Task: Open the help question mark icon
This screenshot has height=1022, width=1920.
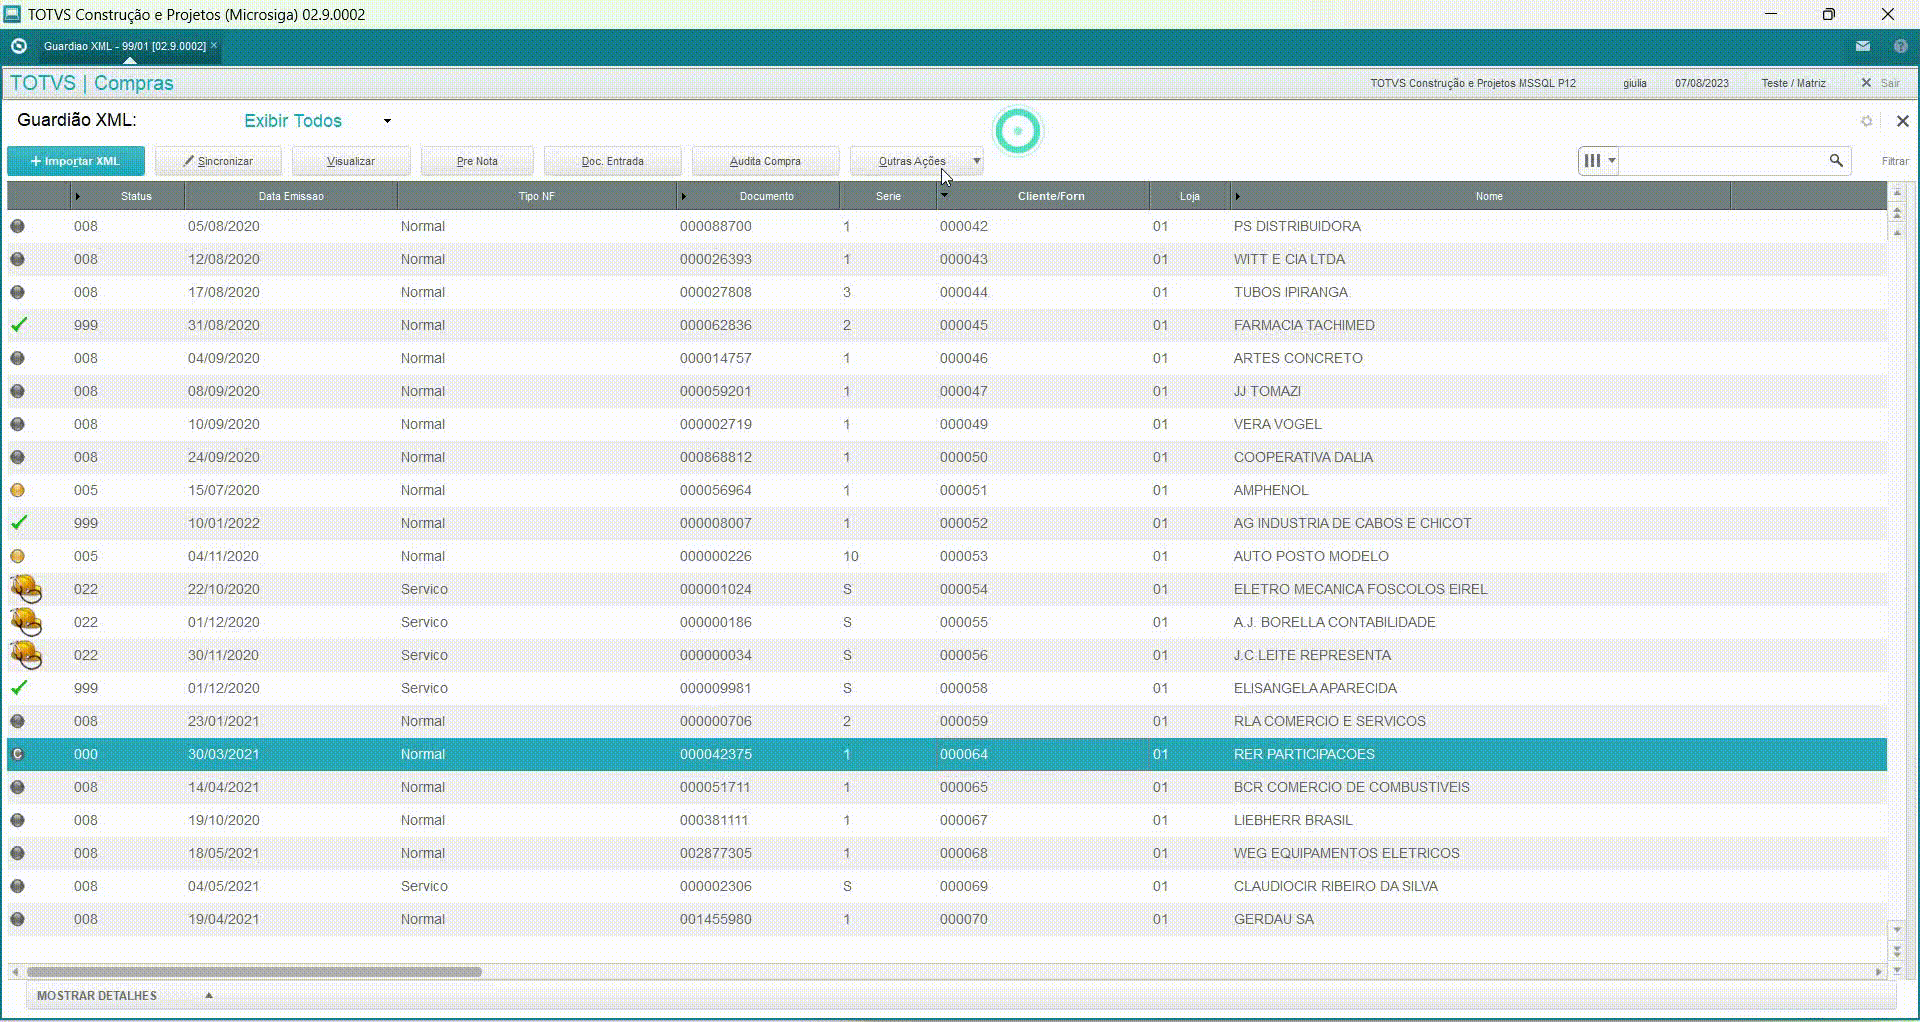Action: point(1900,46)
